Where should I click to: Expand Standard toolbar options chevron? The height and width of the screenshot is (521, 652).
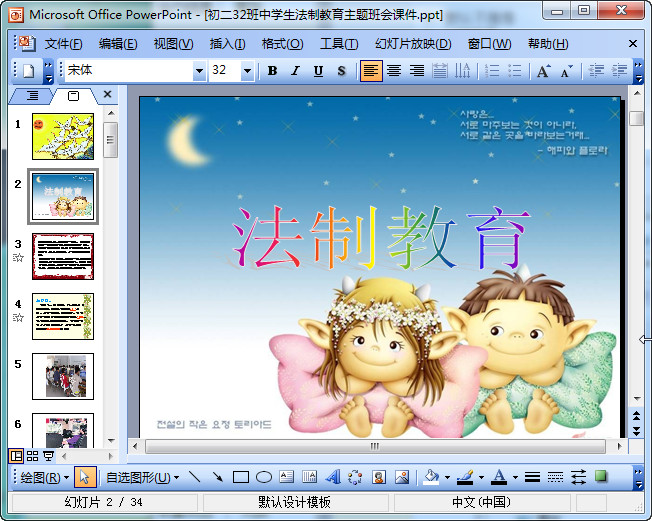pos(49,72)
